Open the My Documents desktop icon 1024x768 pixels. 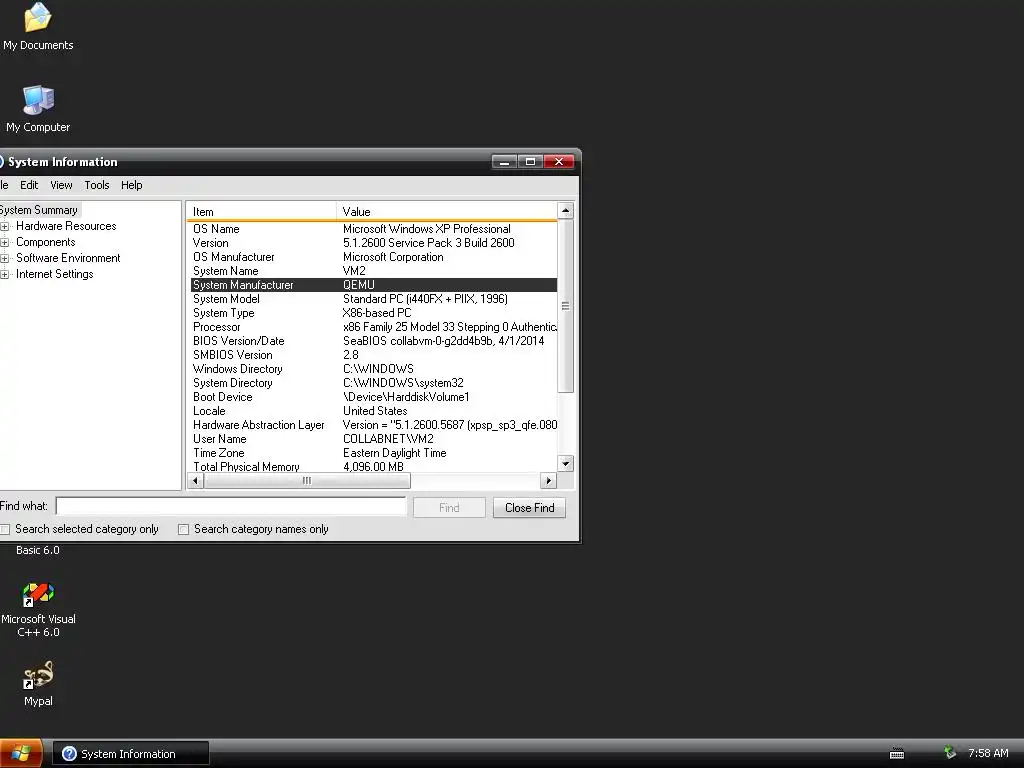(38, 26)
